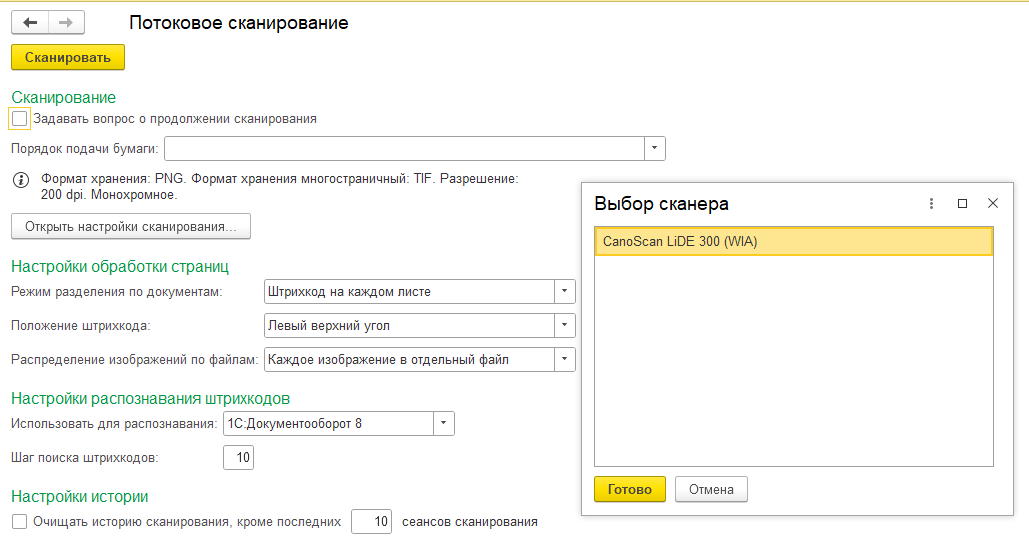Screen dimensions: 1029x551
Task: Maximize the Выбор сканера dialog
Action: point(962,203)
